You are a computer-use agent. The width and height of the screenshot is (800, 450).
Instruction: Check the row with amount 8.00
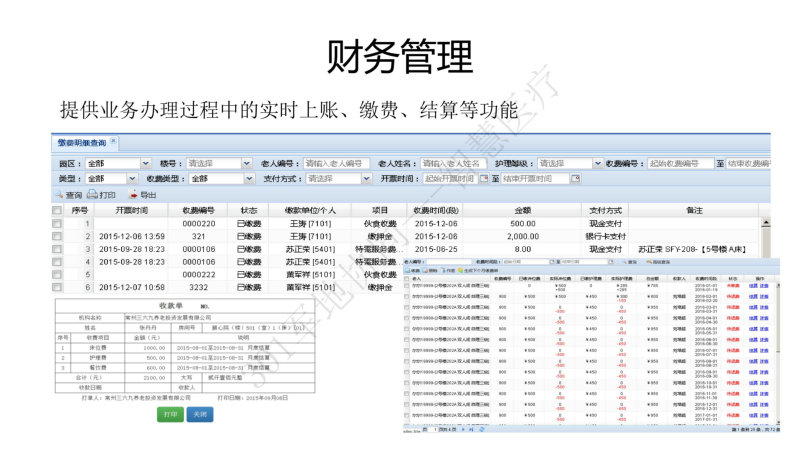click(57, 249)
